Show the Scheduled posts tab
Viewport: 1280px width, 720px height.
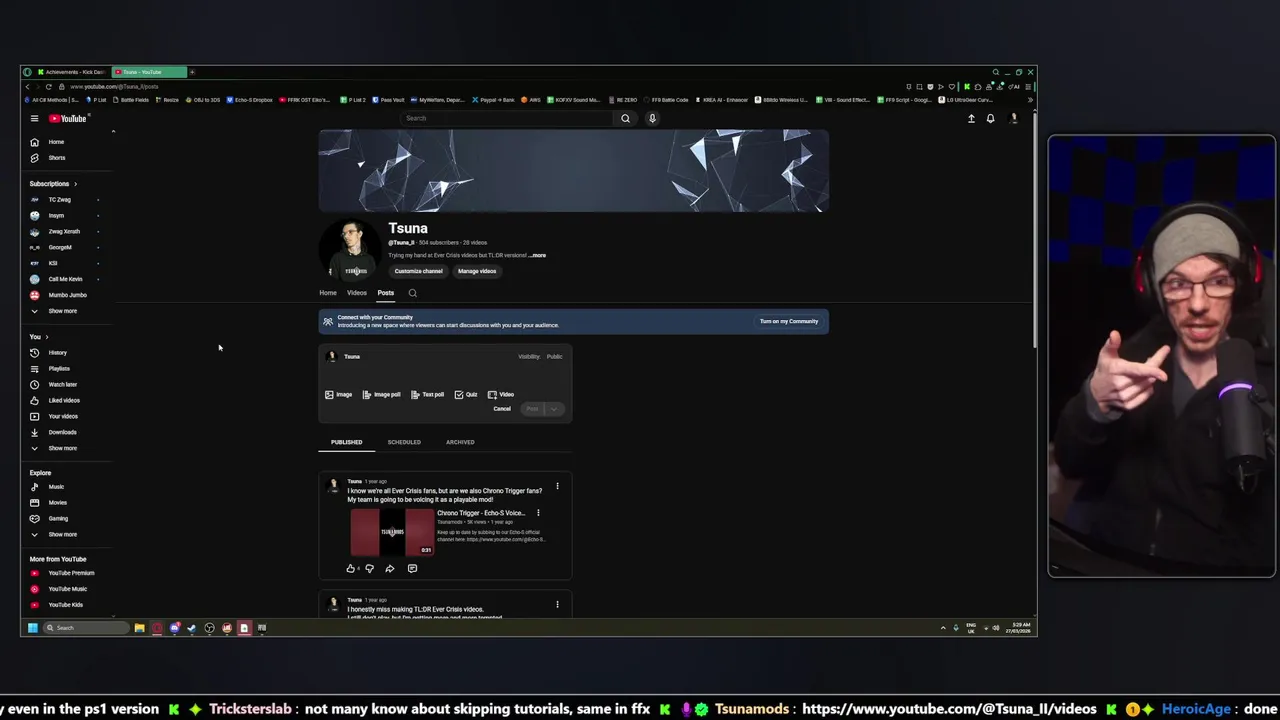coord(404,442)
